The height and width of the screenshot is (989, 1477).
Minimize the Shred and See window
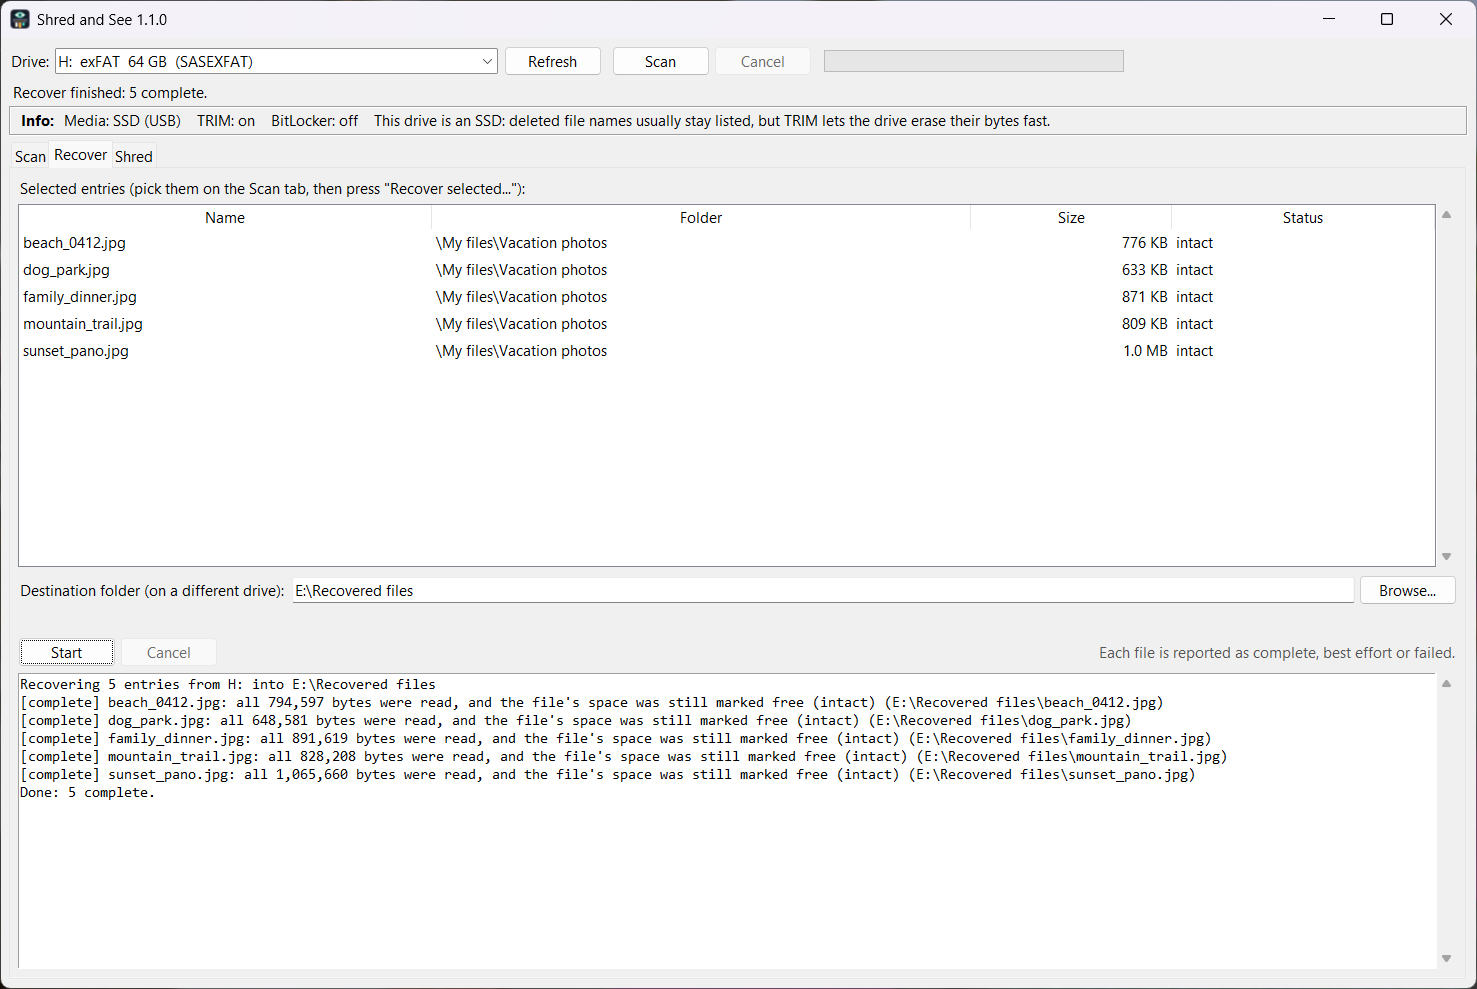(1329, 19)
